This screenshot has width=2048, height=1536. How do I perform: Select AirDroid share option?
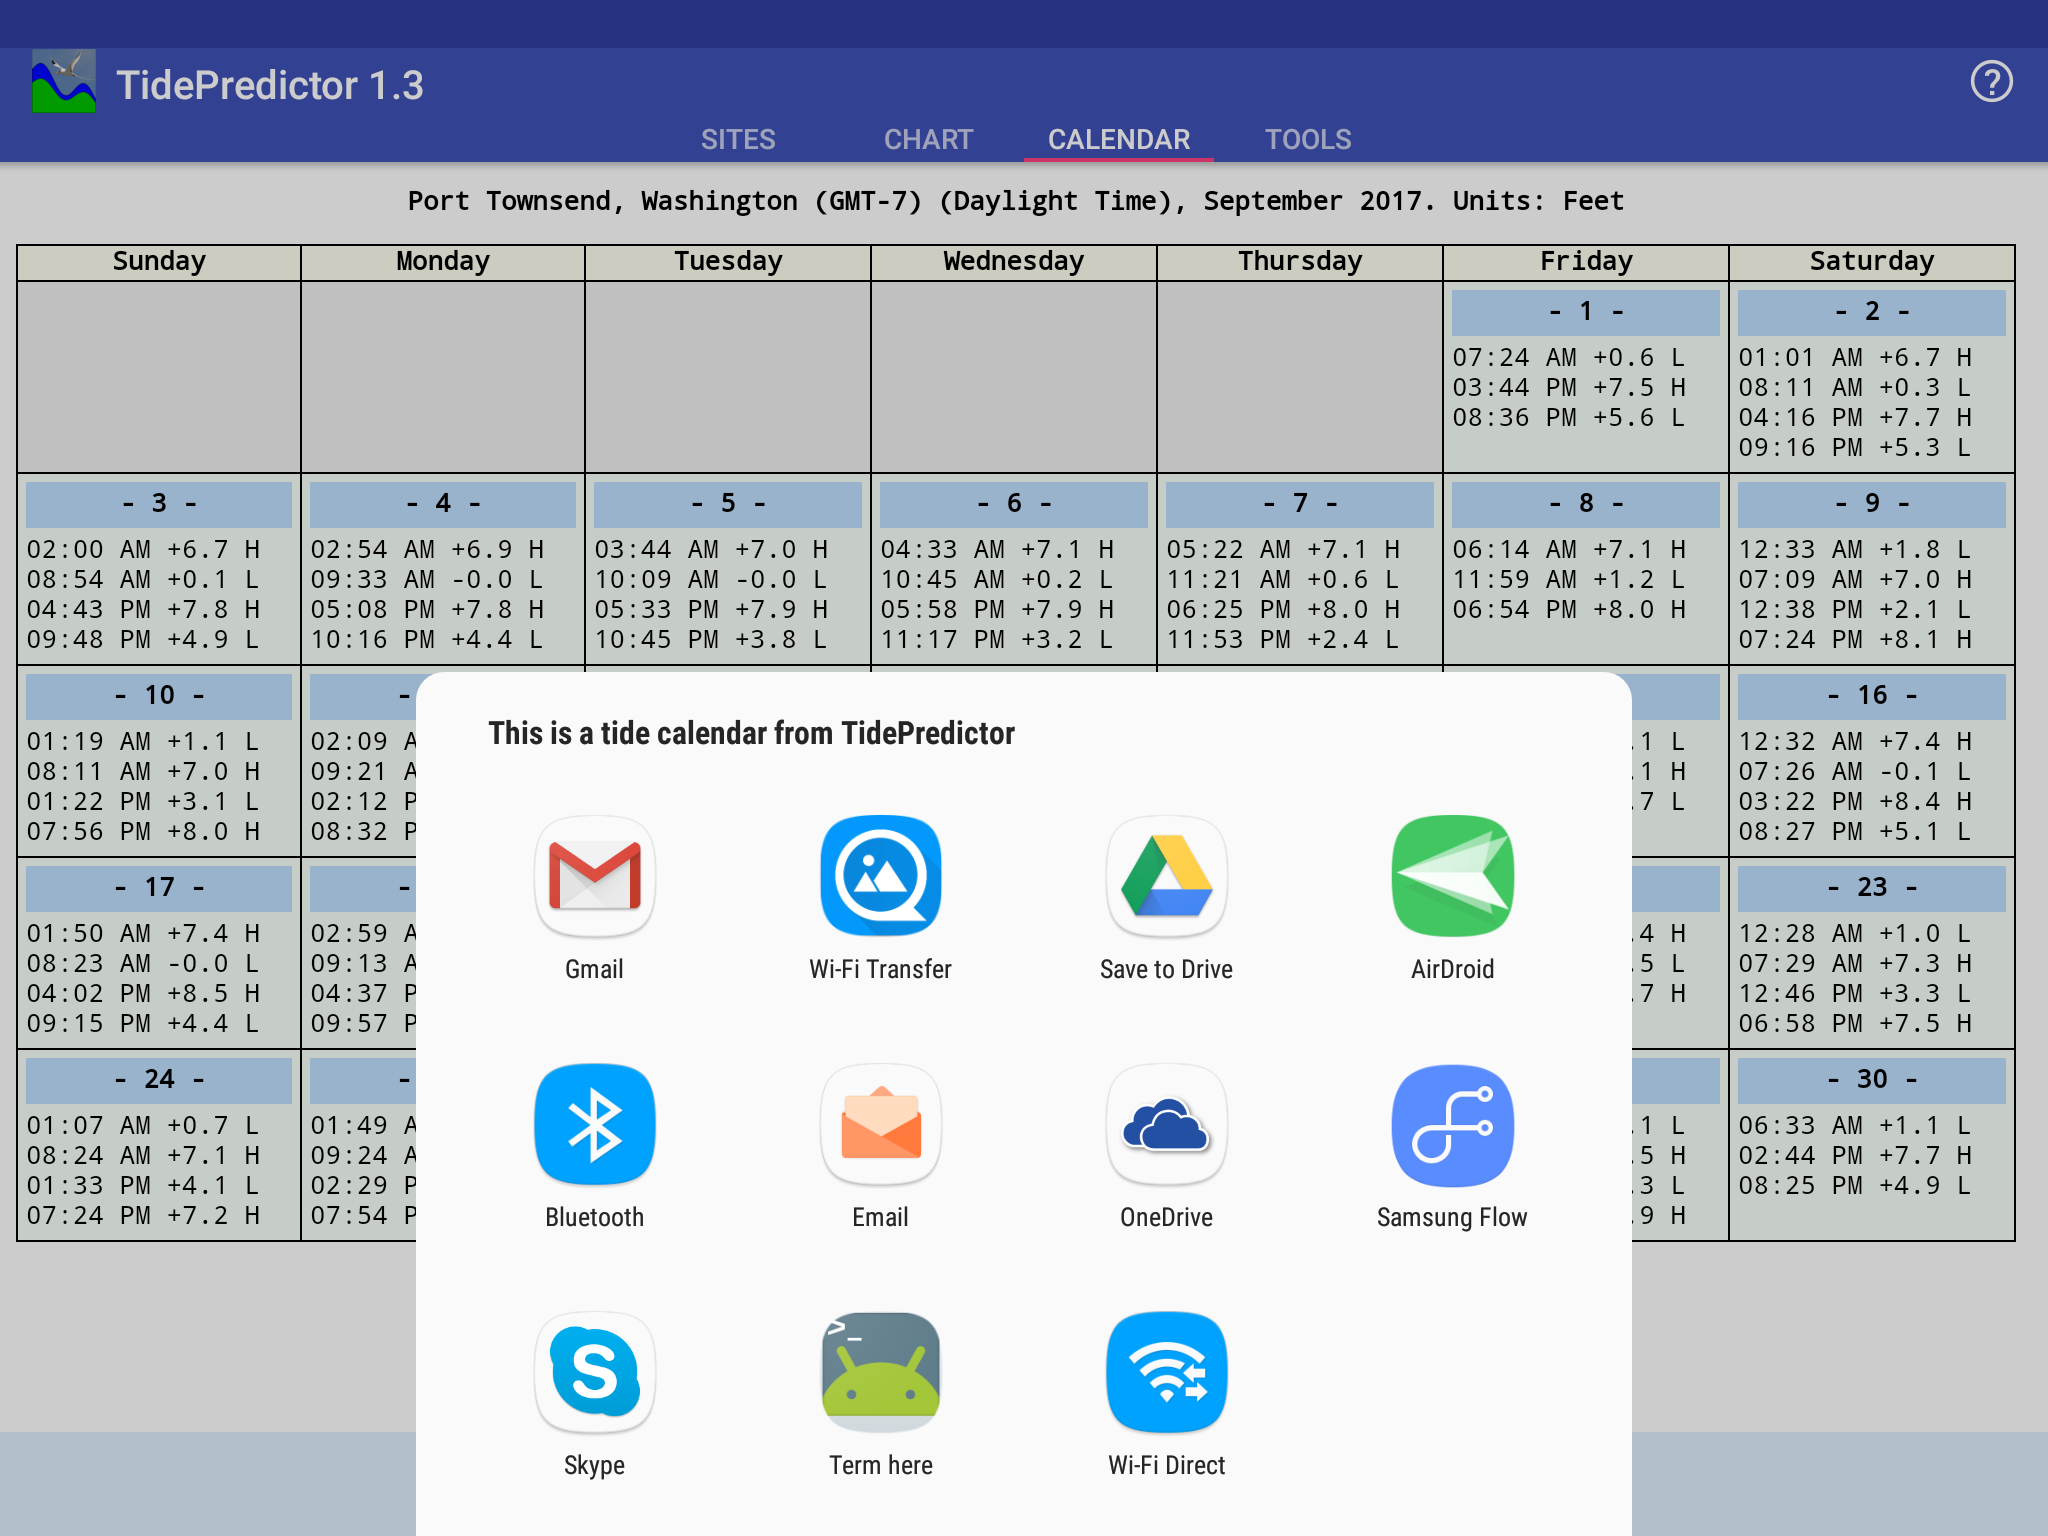tap(1452, 877)
